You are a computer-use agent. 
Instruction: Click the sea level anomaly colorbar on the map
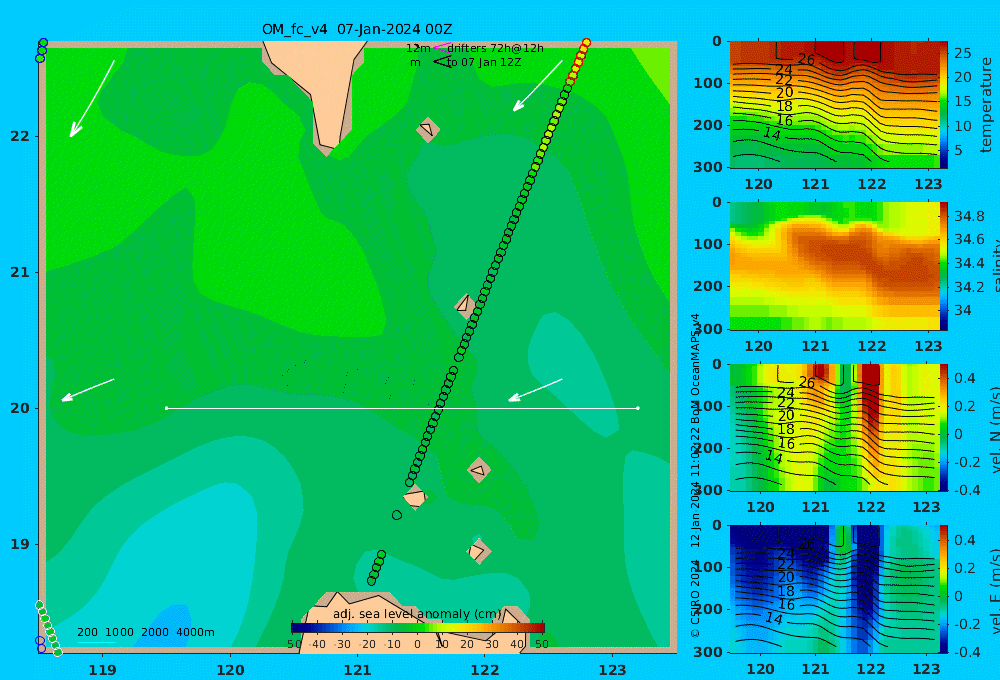click(x=418, y=628)
